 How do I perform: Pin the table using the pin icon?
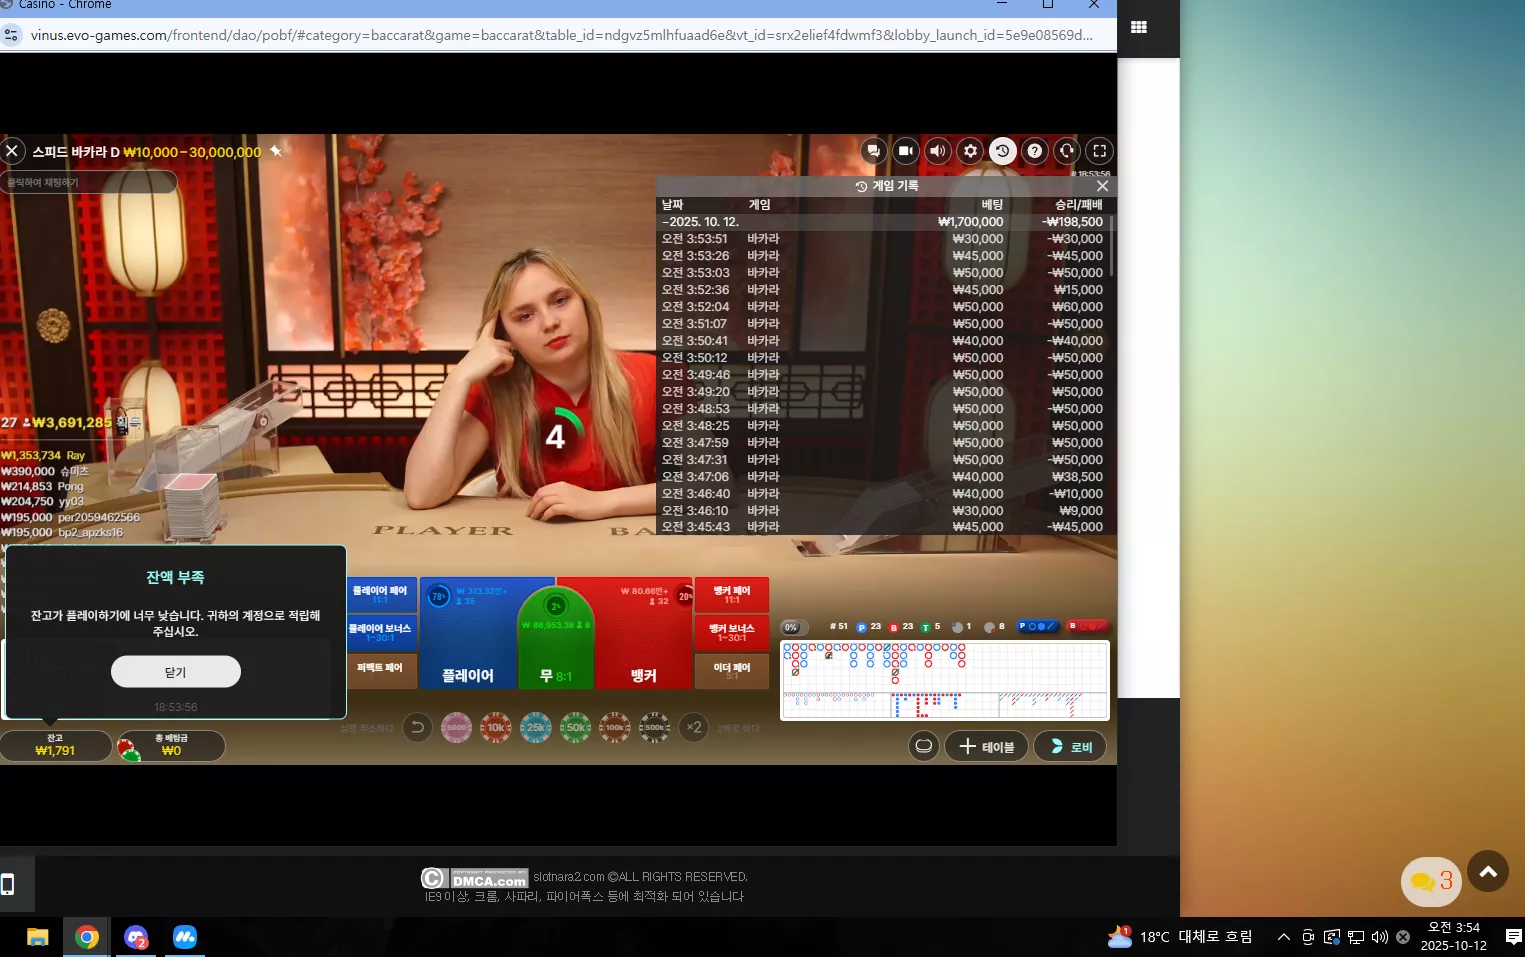click(x=276, y=151)
